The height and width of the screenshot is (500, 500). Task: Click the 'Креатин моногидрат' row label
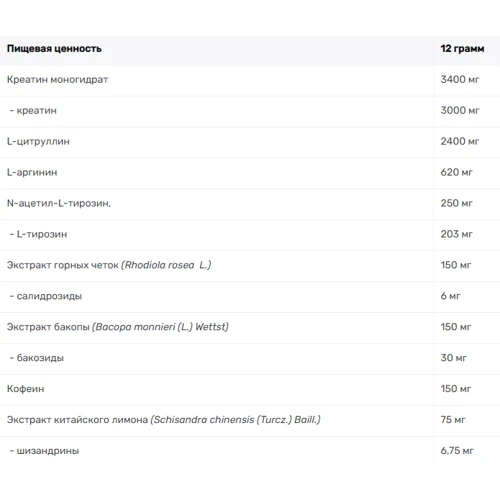[57, 80]
